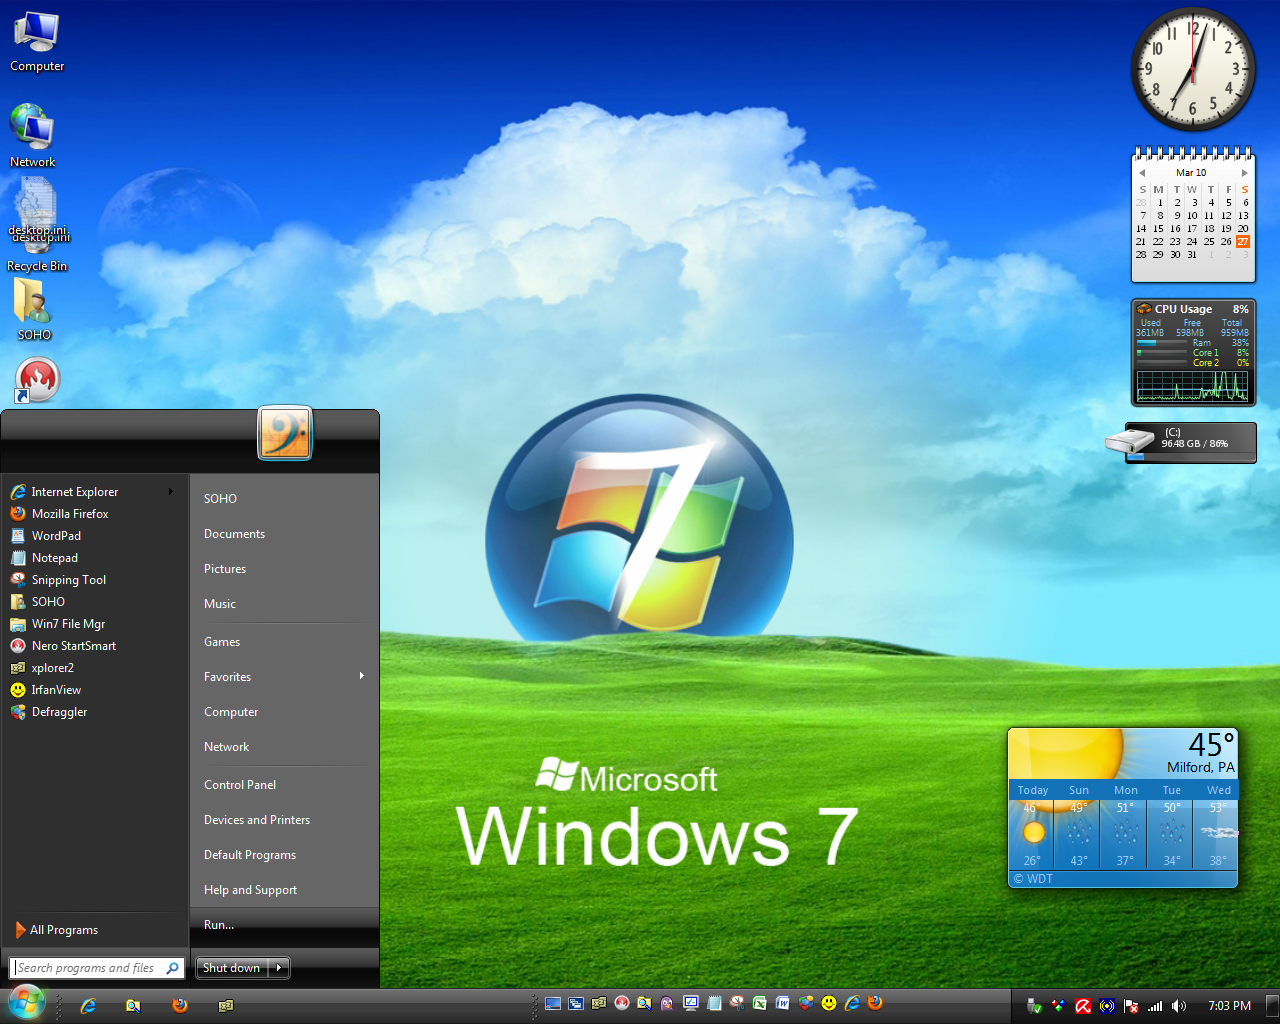The height and width of the screenshot is (1024, 1280).
Task: Click Milford, PA in weather gadget
Action: [x=1201, y=767]
